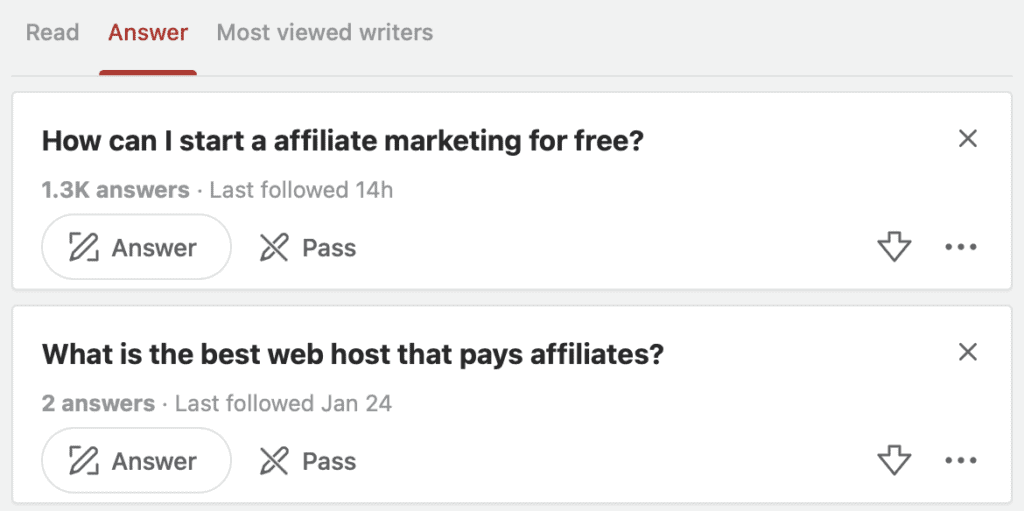Screen dimensions: 1024x511
Task: Dismiss the best web host question card
Action: pyautogui.click(x=967, y=352)
